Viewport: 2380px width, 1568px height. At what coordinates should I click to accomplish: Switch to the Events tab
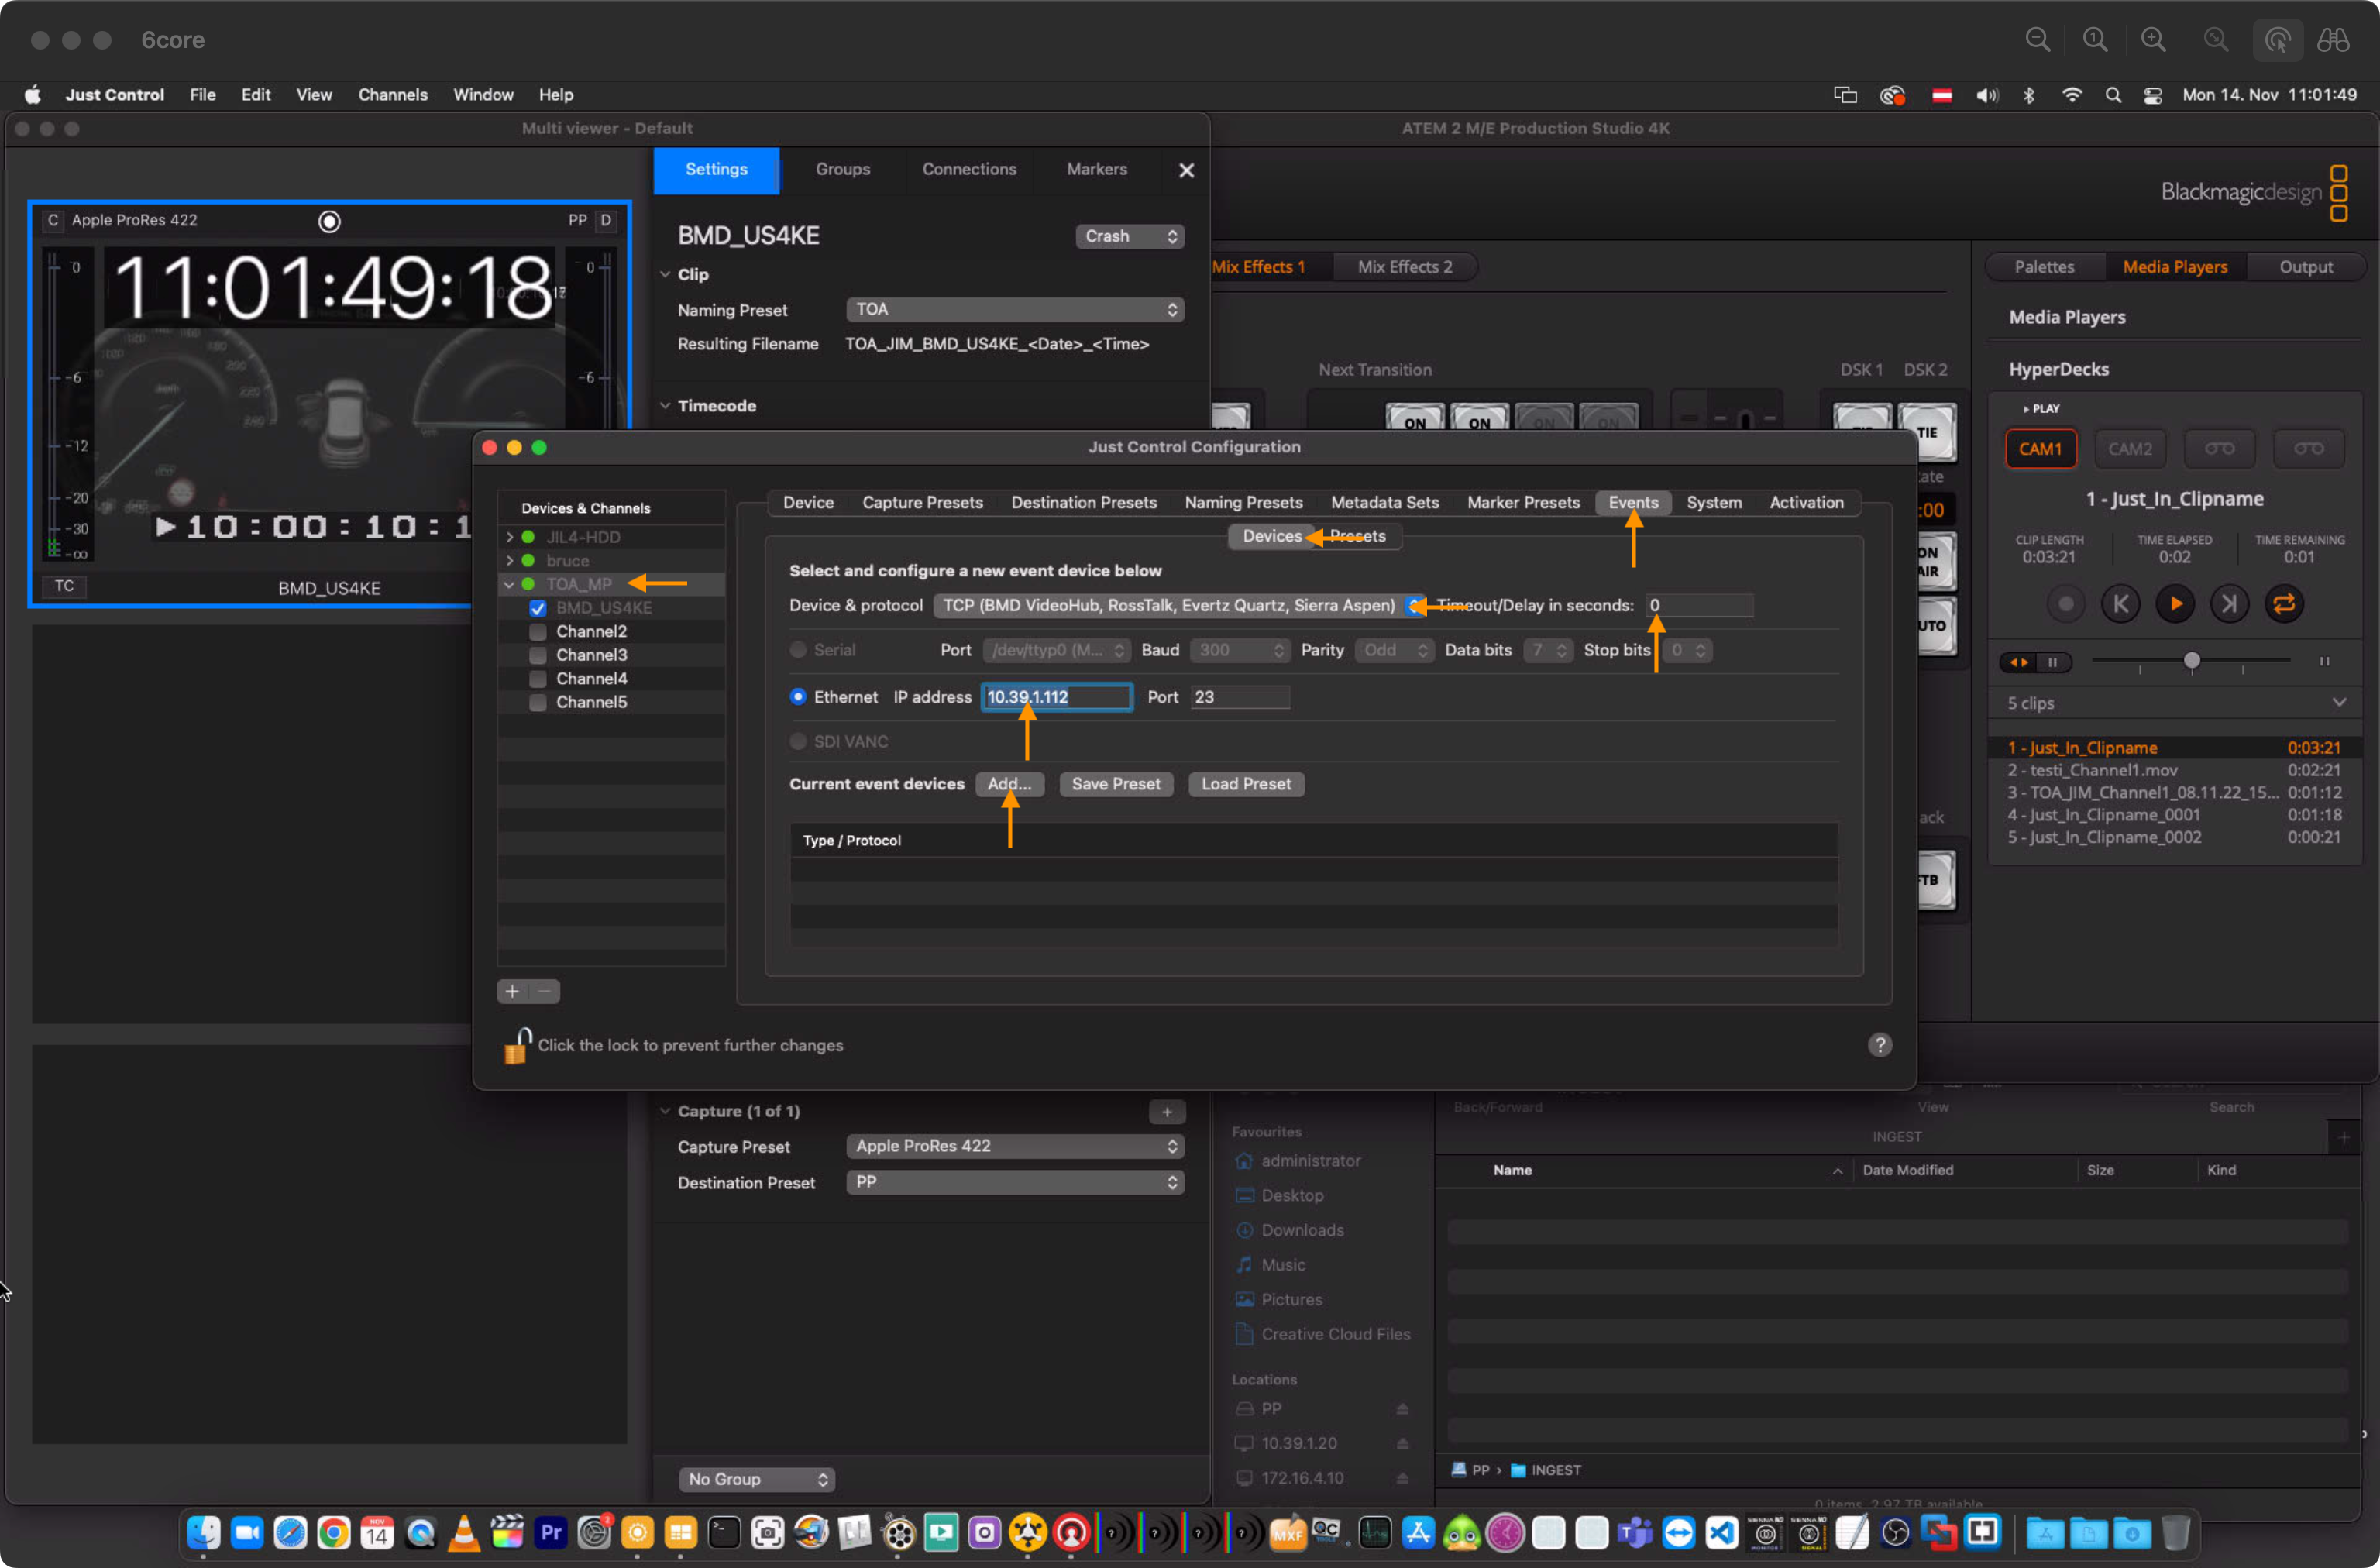[1632, 503]
